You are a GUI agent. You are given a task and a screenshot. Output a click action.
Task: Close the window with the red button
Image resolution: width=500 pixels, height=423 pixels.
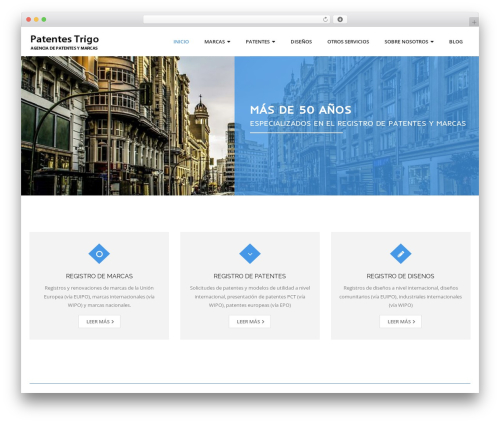pos(29,19)
